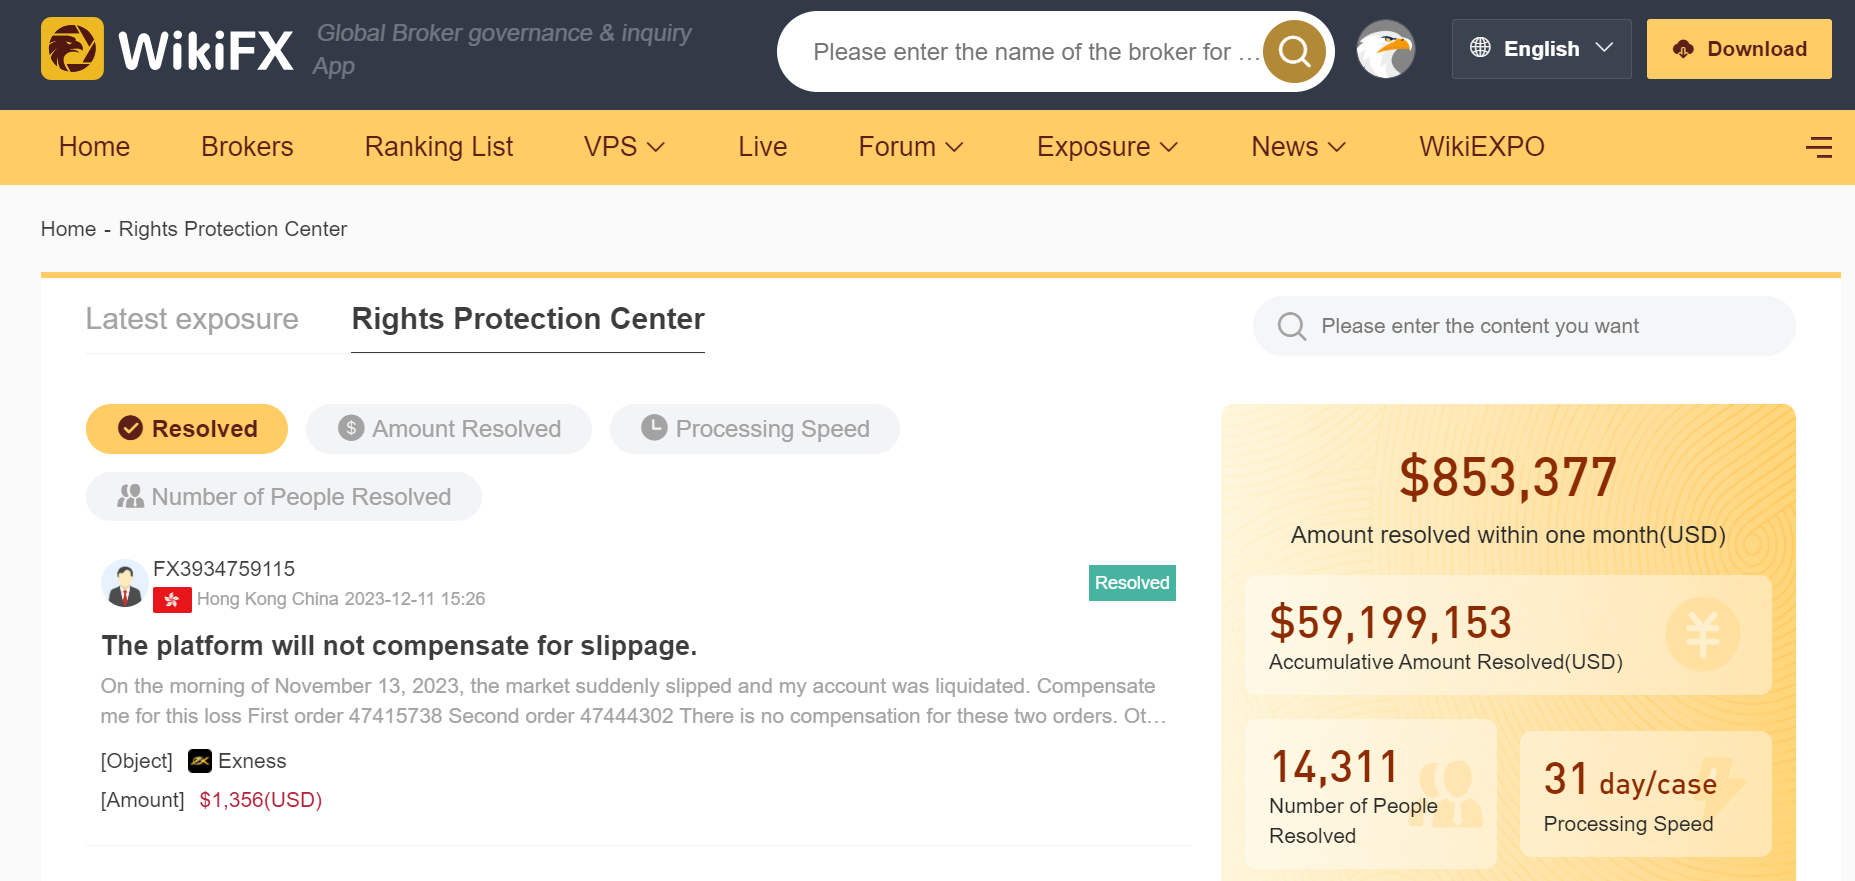The width and height of the screenshot is (1855, 881).
Task: Click the Exness broker logo icon
Action: [x=200, y=761]
